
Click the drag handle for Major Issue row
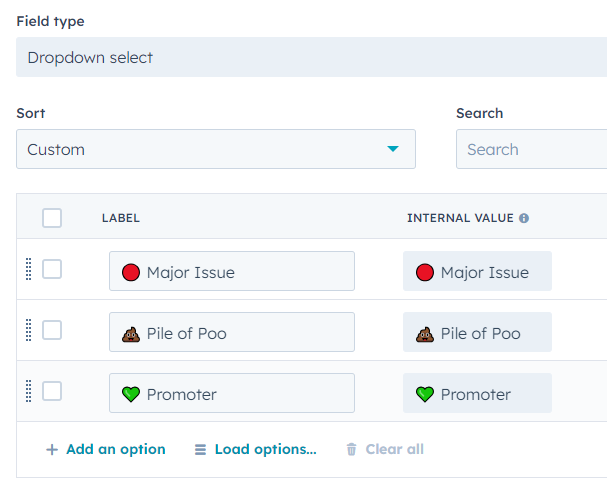(28, 270)
